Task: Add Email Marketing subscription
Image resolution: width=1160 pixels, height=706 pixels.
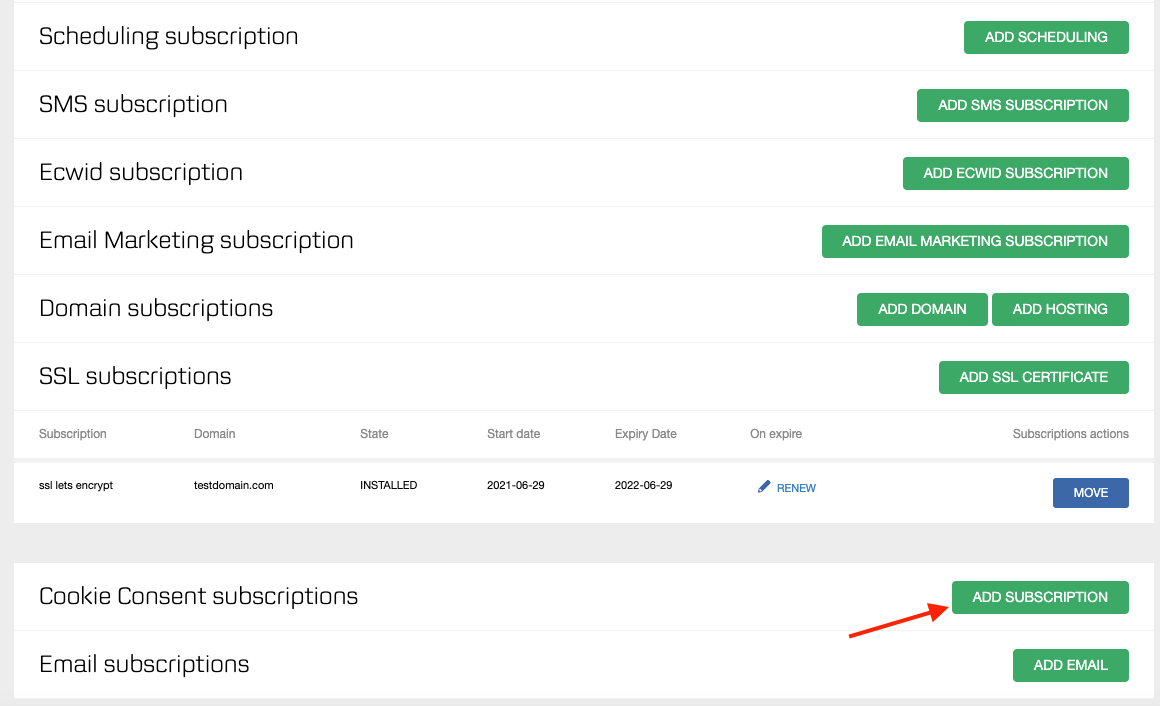Action: (x=975, y=241)
